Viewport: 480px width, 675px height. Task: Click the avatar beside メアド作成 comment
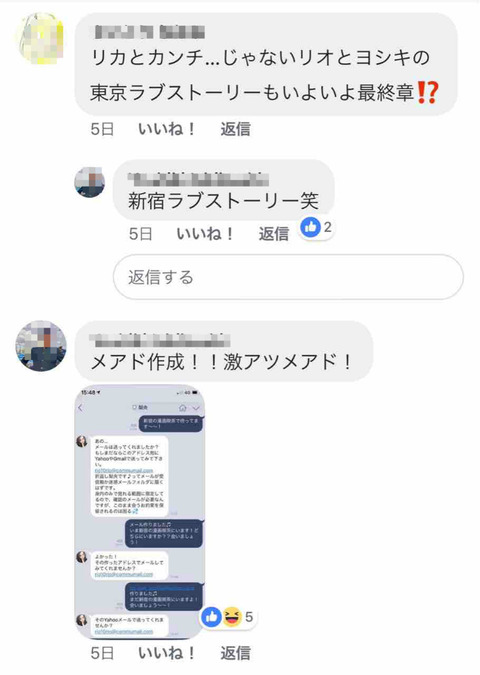[x=41, y=345]
